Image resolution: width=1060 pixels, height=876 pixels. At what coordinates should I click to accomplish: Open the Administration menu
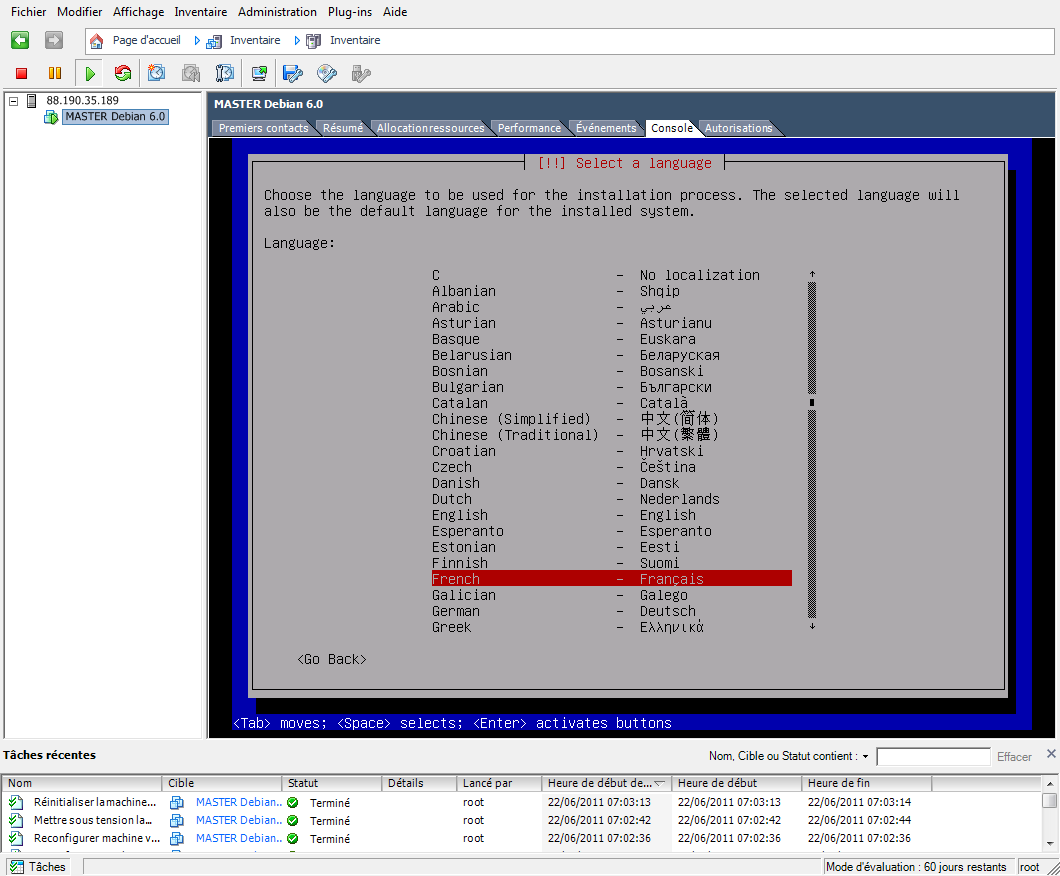tap(277, 11)
